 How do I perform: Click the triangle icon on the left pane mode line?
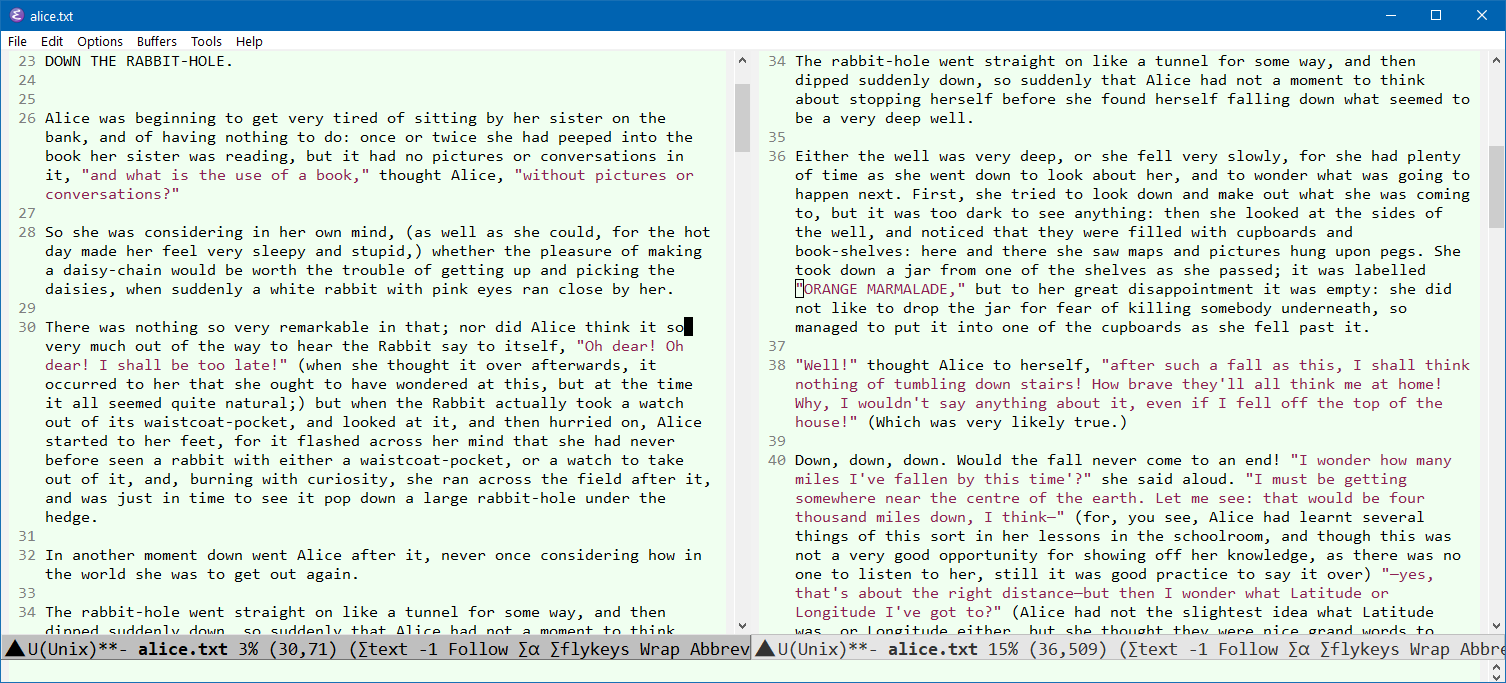pos(14,648)
